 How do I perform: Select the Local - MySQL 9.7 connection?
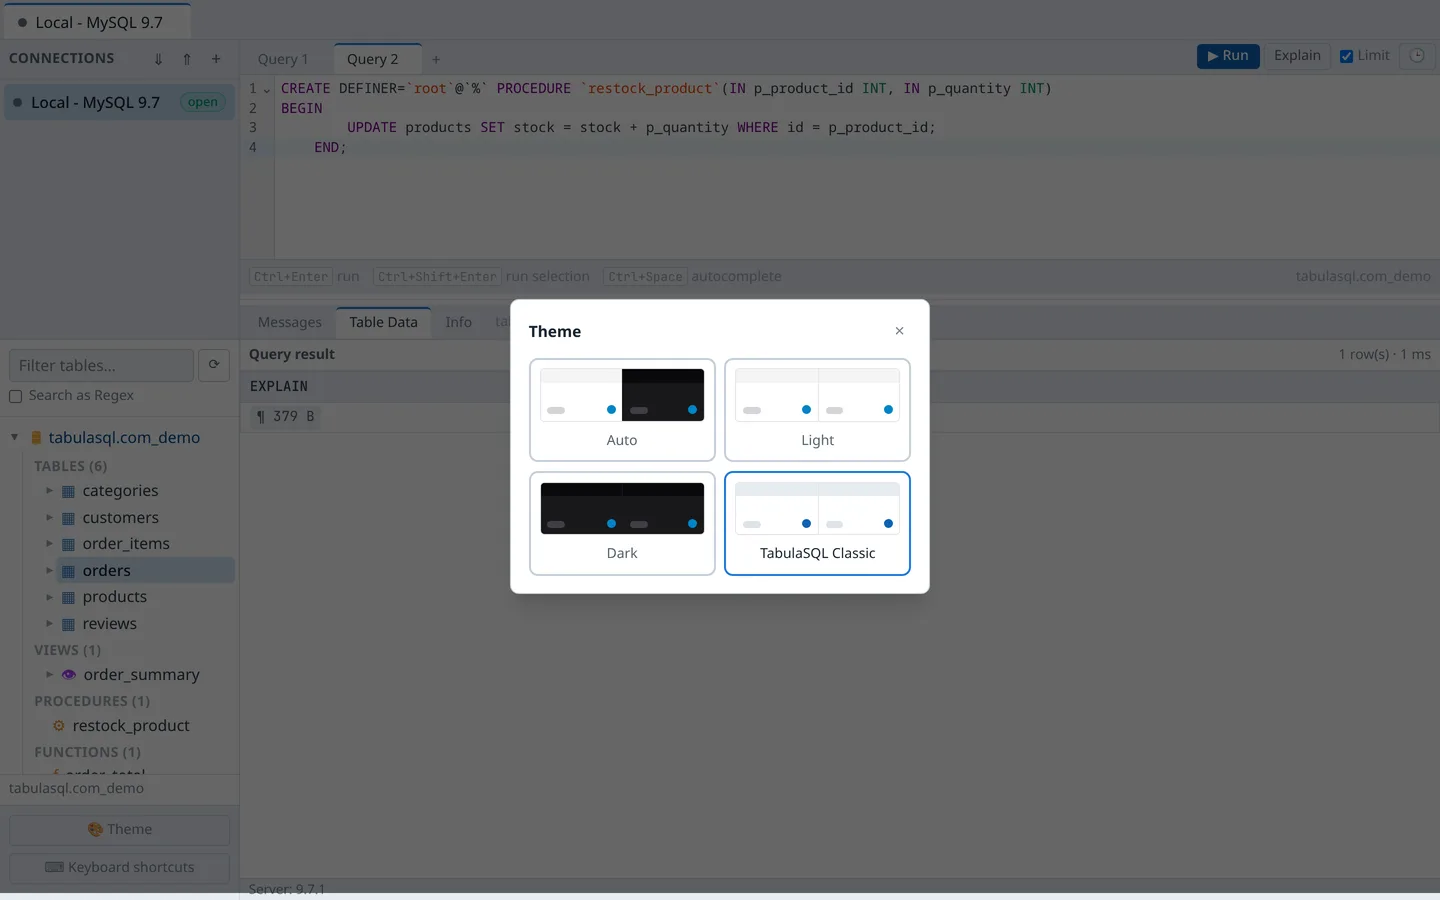119,102
